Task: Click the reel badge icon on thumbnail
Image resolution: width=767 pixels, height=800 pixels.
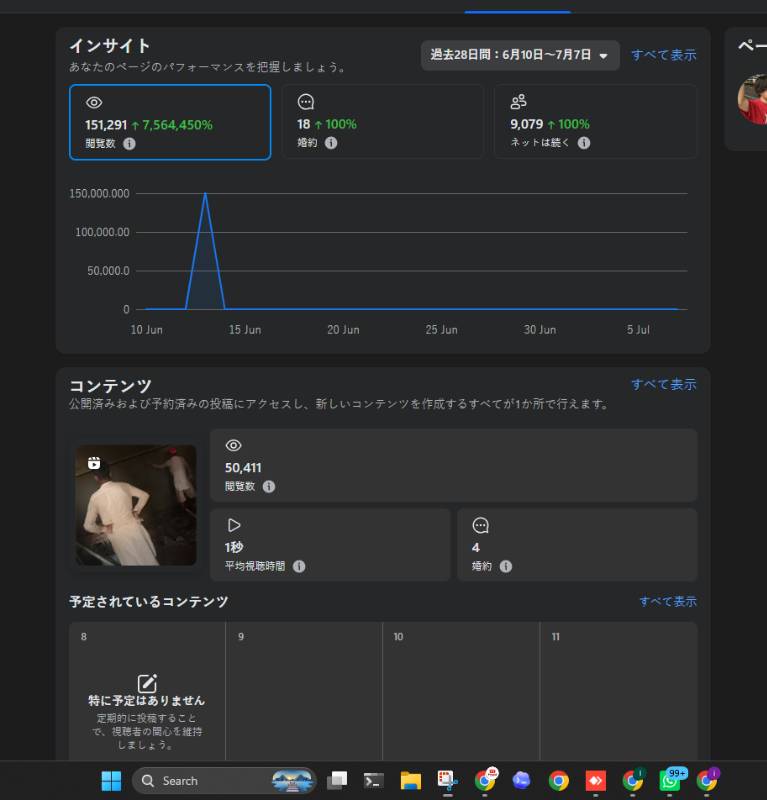Action: pyautogui.click(x=94, y=463)
